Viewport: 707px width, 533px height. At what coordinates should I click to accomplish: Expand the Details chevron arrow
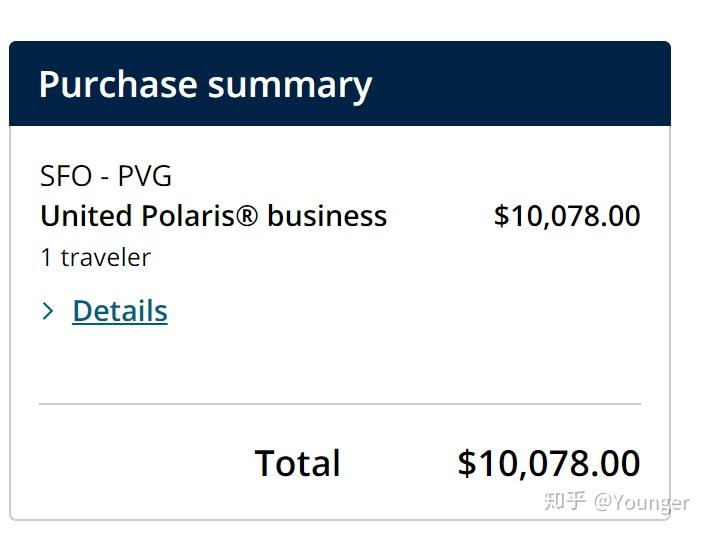pyautogui.click(x=47, y=311)
